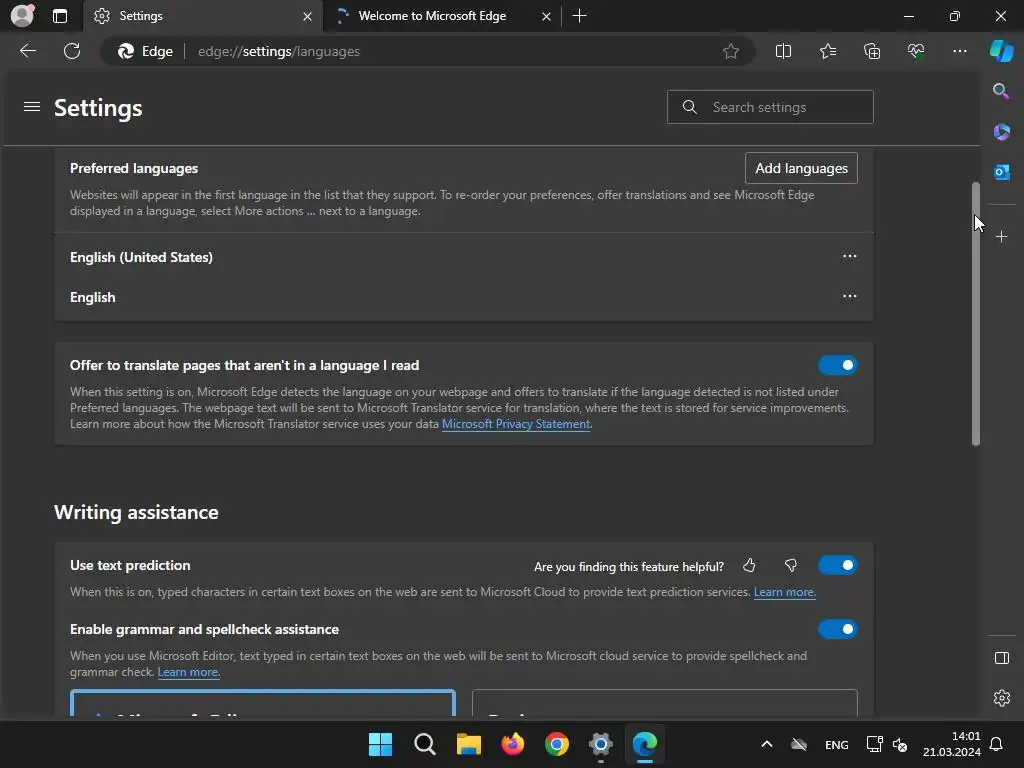This screenshot has height=768, width=1024.
Task: Launch Firefox from taskbar
Action: [513, 744]
